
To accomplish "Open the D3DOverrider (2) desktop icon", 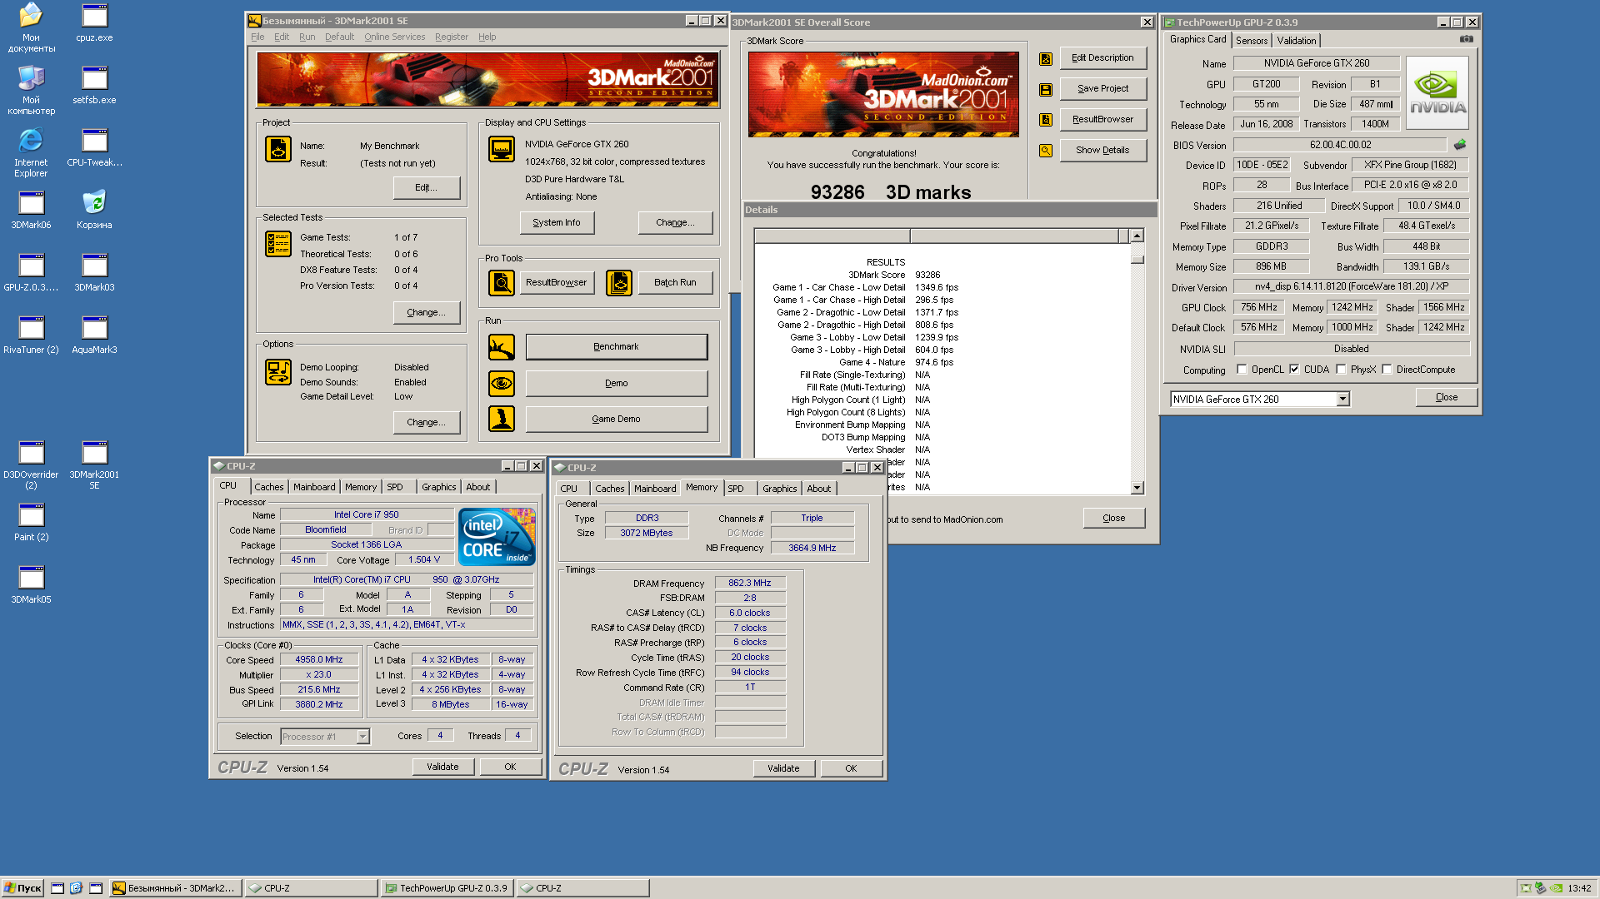I will pos(31,465).
